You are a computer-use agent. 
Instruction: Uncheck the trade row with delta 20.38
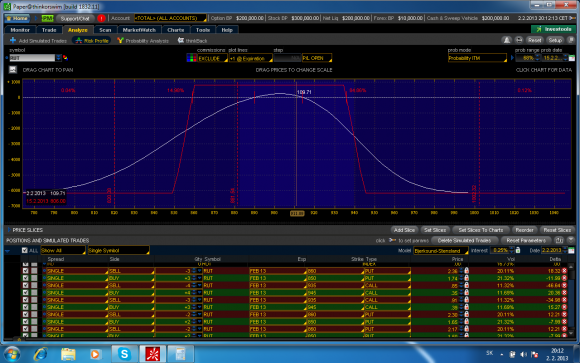coord(25,293)
